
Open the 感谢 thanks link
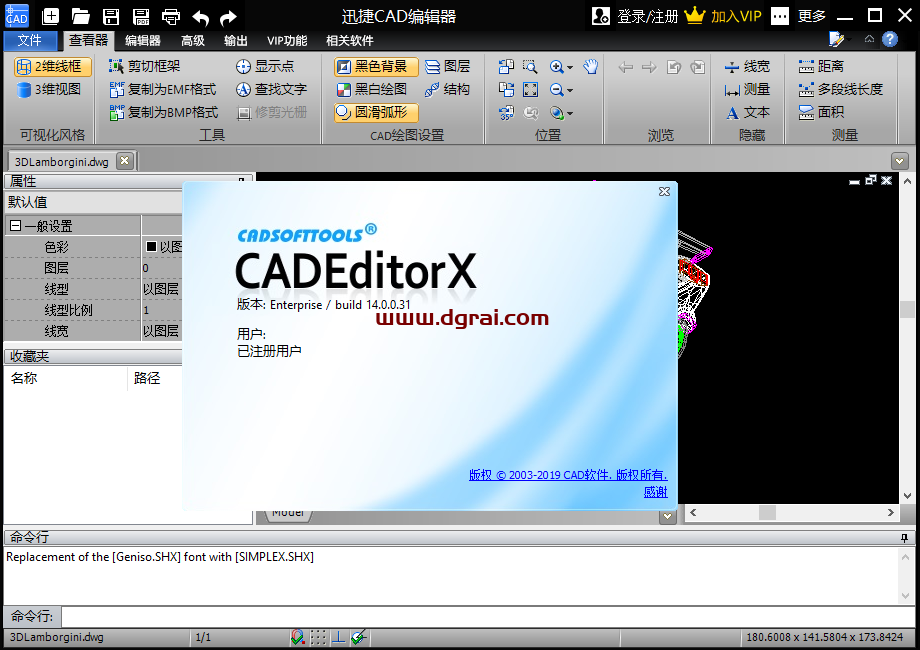pos(655,492)
